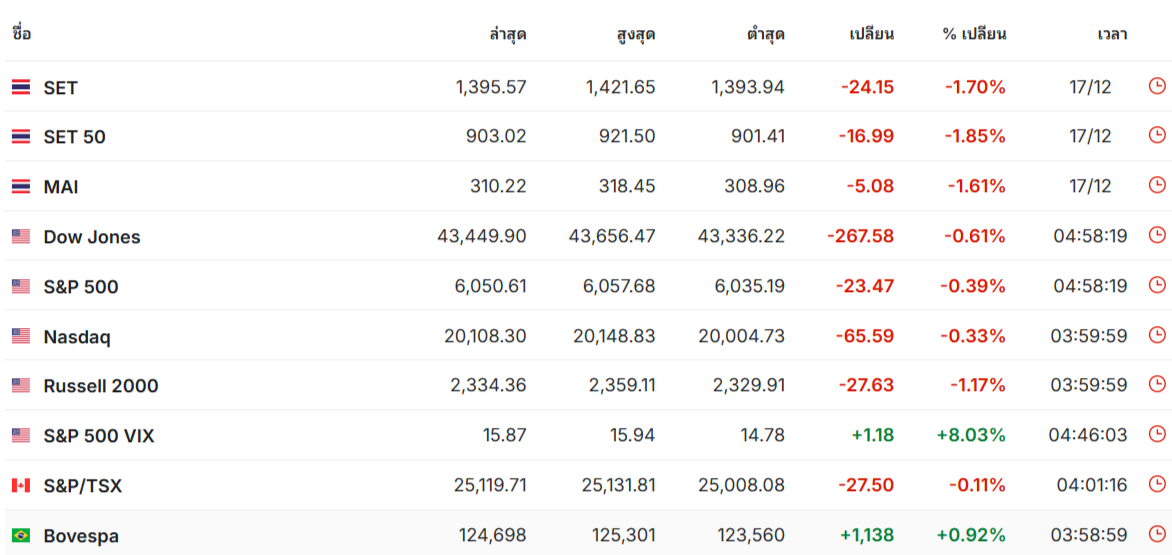
Task: Click the clock icon in SET row
Action: (1156, 87)
